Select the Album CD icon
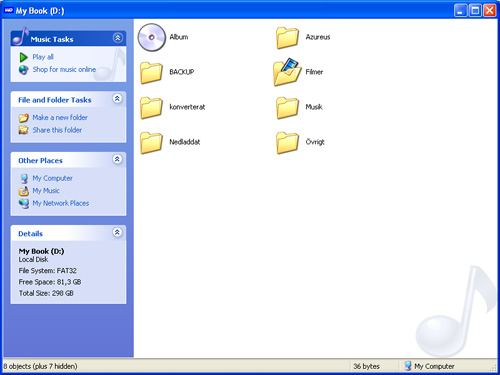Image resolution: width=500 pixels, height=375 pixels. click(152, 37)
